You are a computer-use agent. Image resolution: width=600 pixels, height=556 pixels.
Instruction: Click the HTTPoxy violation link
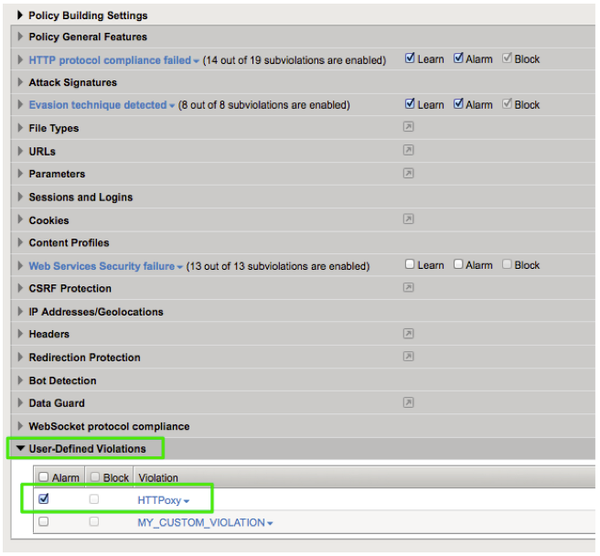(158, 499)
